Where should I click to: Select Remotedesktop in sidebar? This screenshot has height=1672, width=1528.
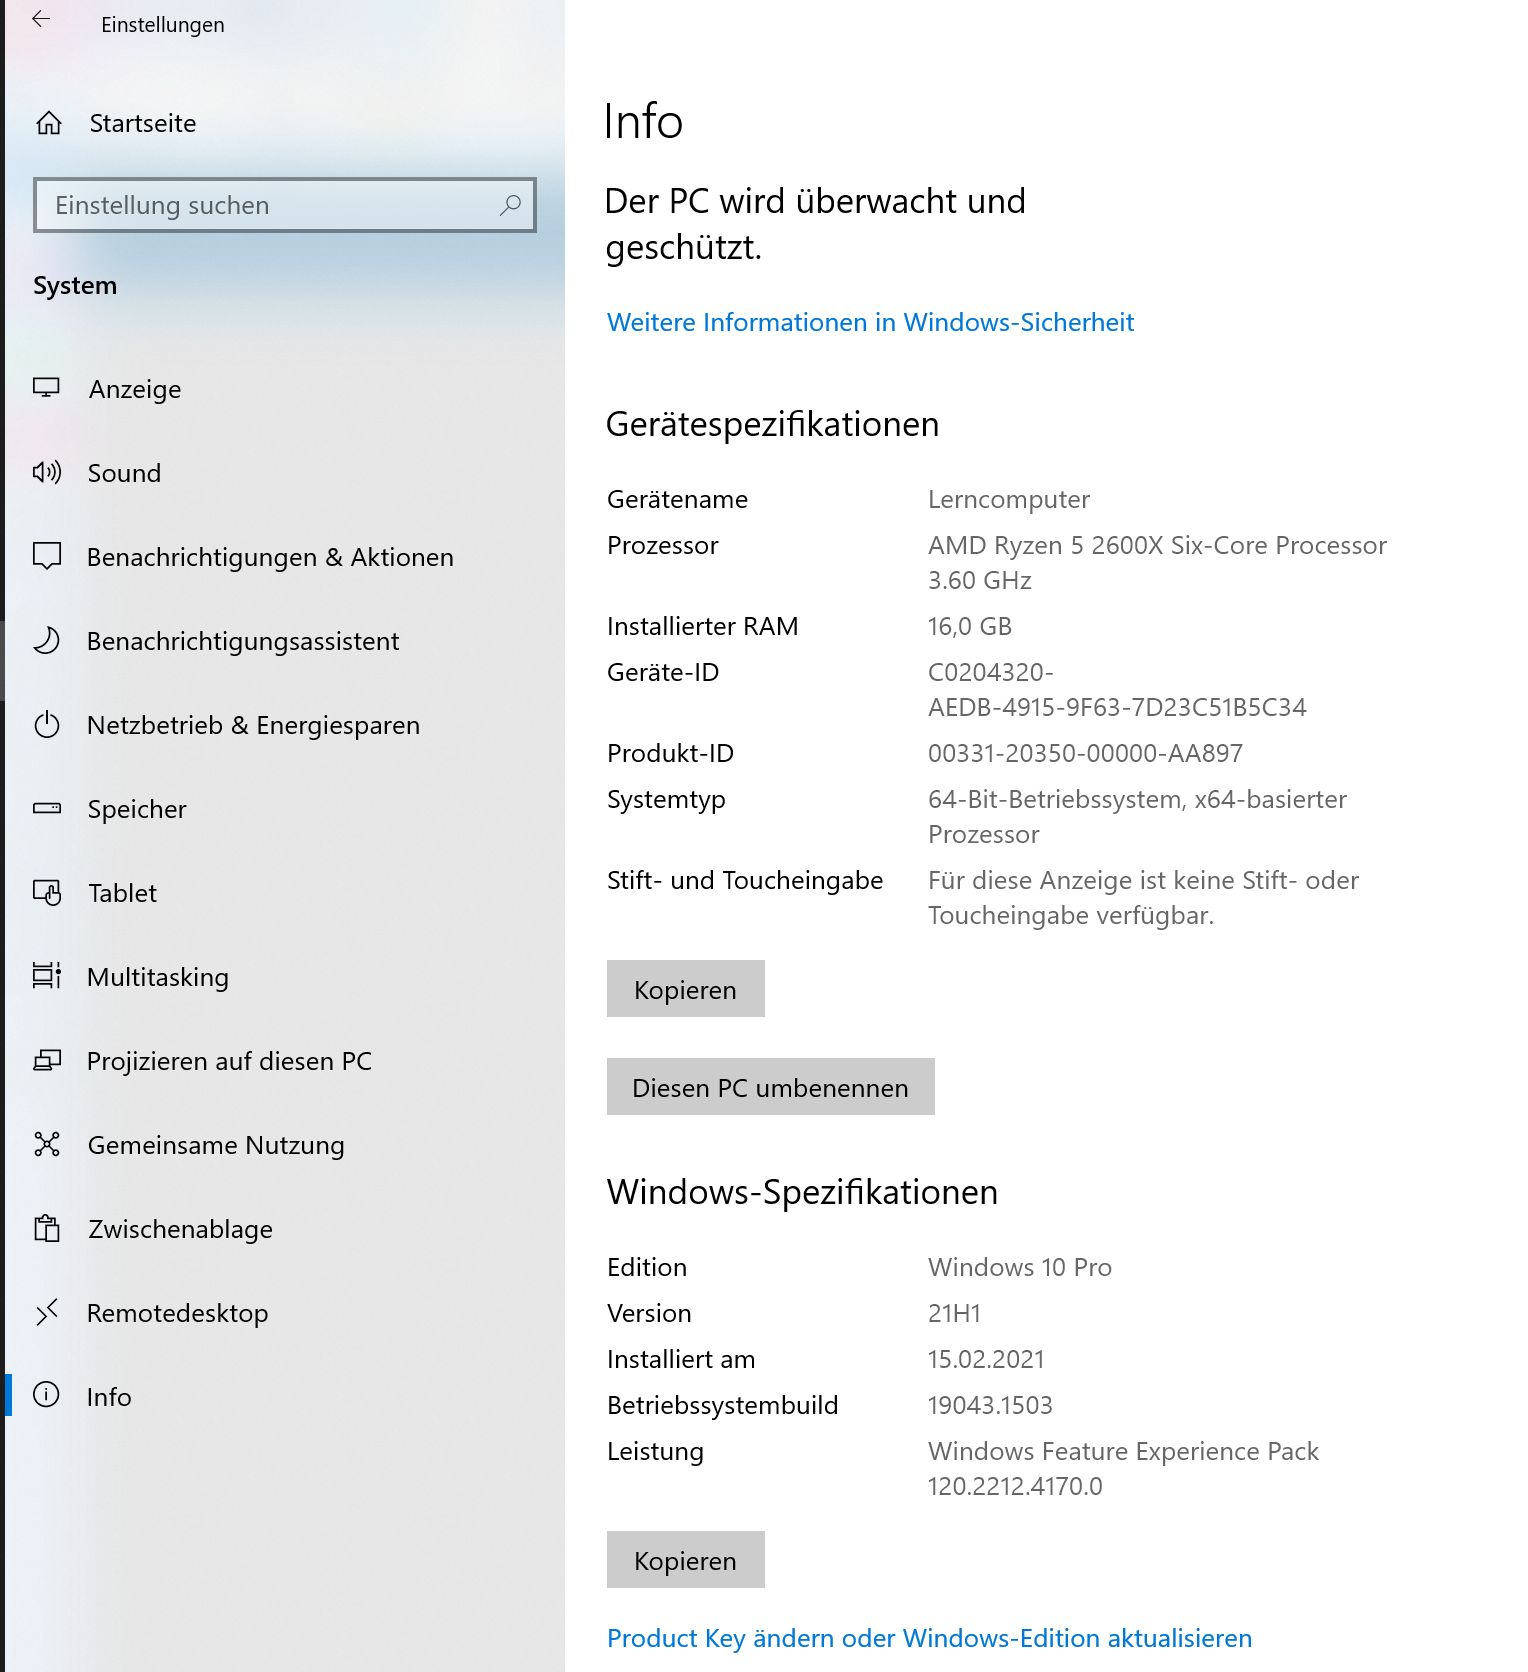(285, 1313)
